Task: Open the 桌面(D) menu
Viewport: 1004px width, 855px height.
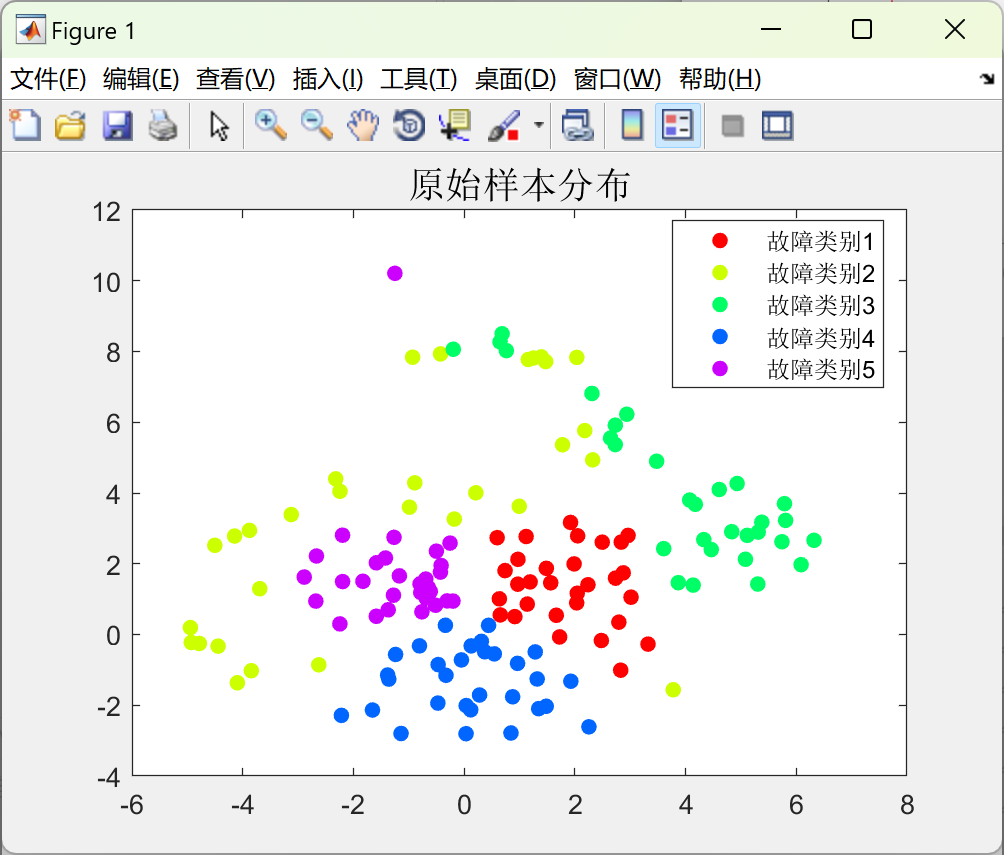Action: [x=515, y=79]
